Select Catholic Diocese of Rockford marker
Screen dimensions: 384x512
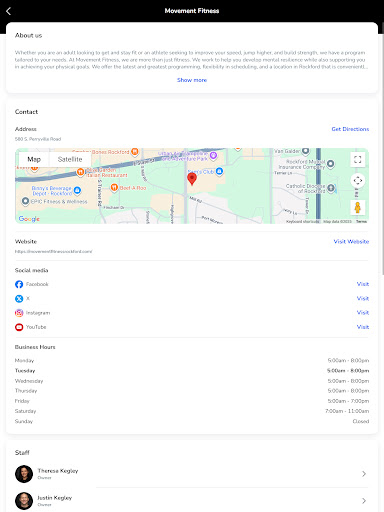[331, 188]
